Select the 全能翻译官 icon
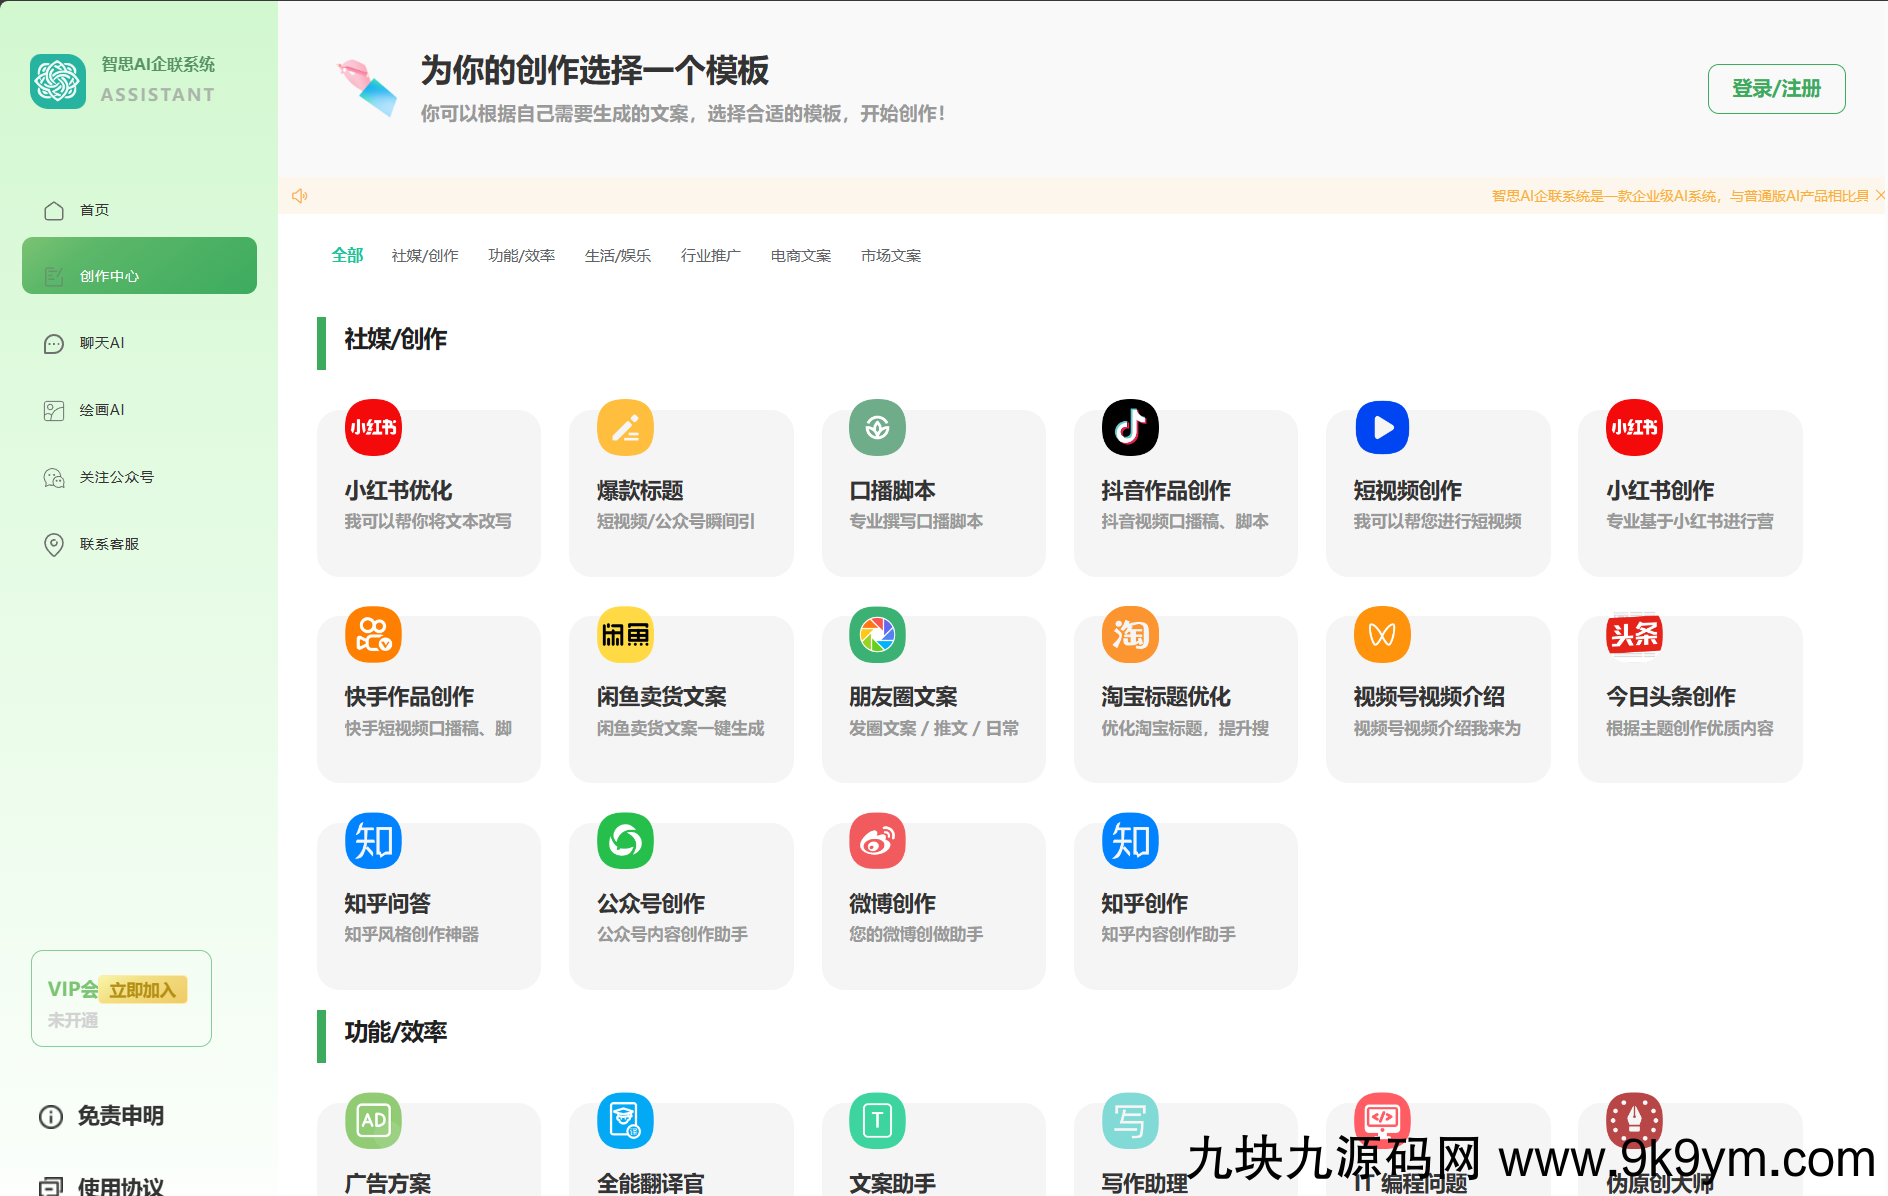Viewport: 1888px width, 1196px height. pos(625,1120)
